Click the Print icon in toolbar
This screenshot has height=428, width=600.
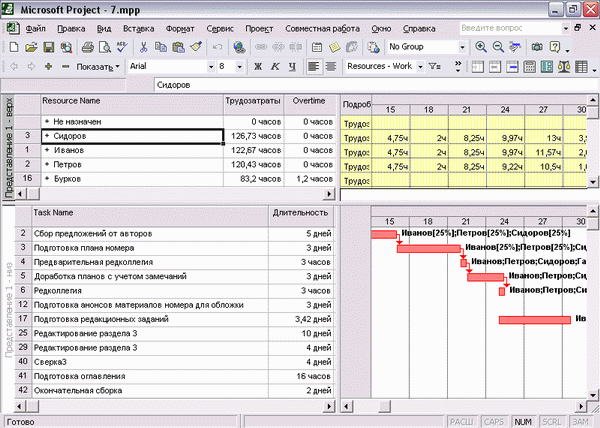(88, 47)
